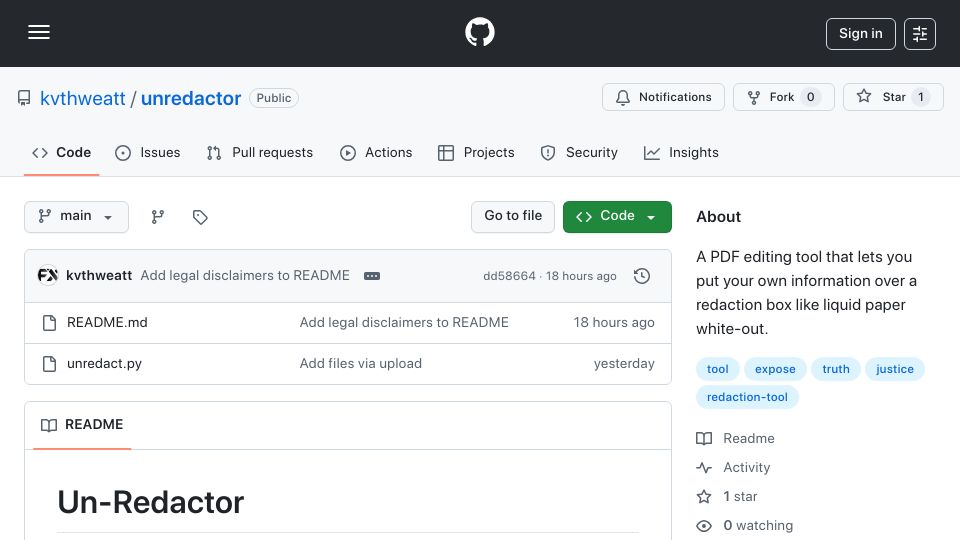Viewport: 960px width, 540px height.
Task: View branches via the branch icon
Action: [x=158, y=217]
